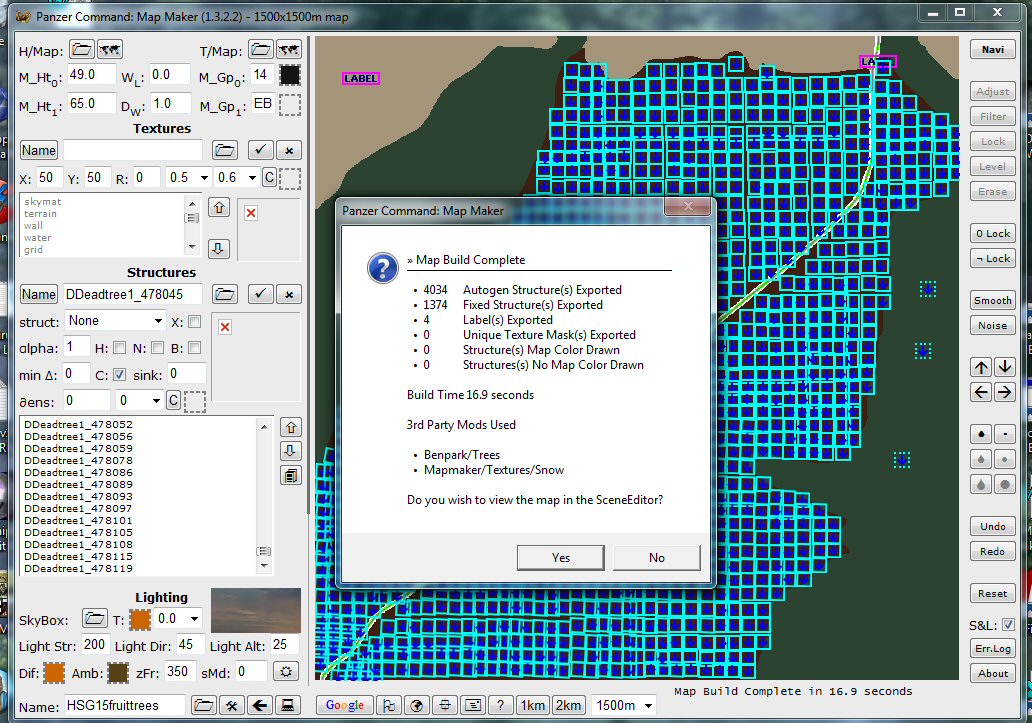The width and height of the screenshot is (1032, 723).
Task: Remove texture with Textures x button
Action: coord(289,150)
